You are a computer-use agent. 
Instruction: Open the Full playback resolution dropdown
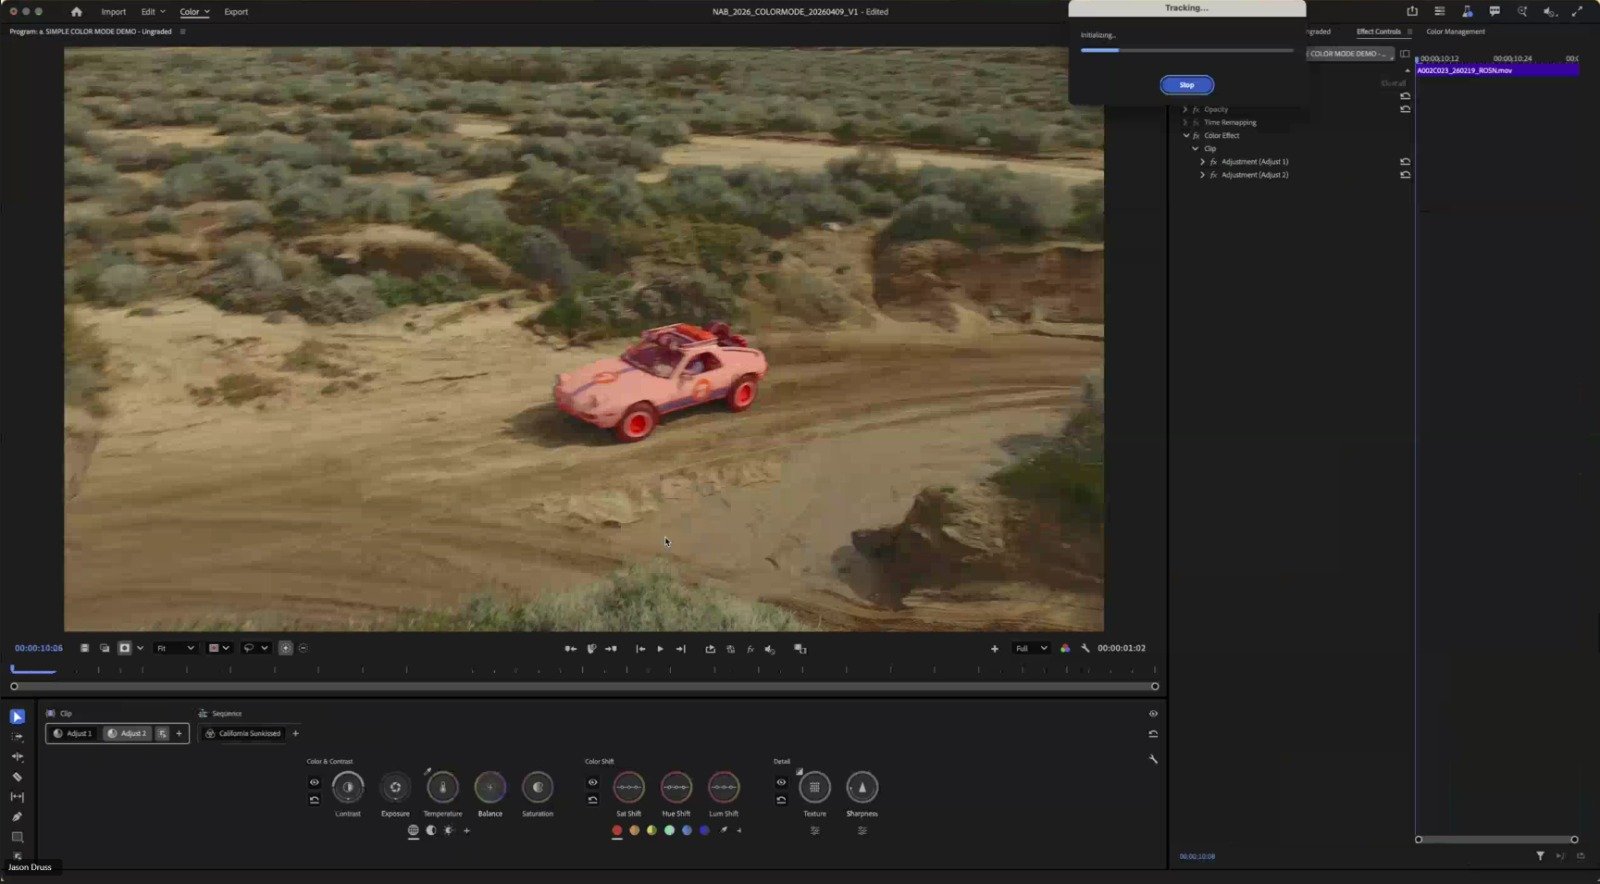click(x=1031, y=648)
